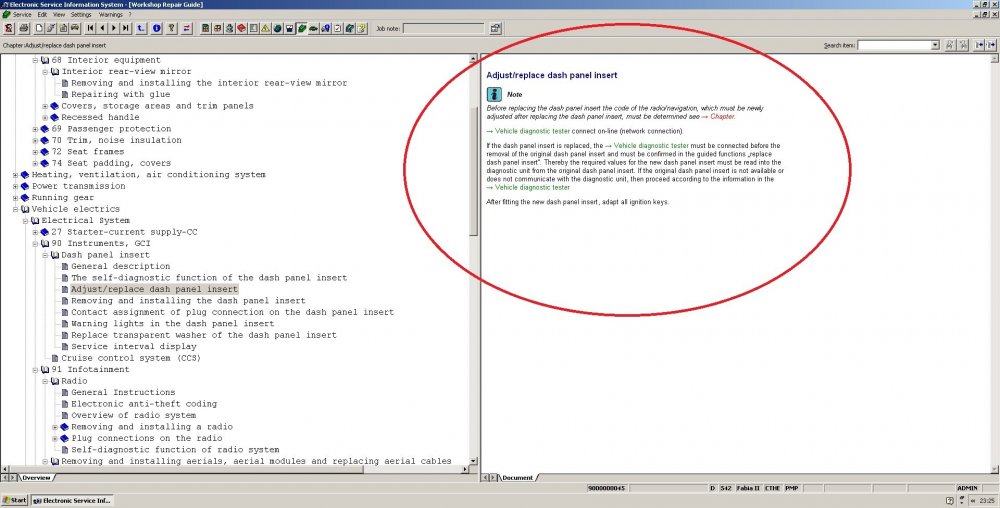Open 'Cruise control system (CCS)' item

[131, 358]
